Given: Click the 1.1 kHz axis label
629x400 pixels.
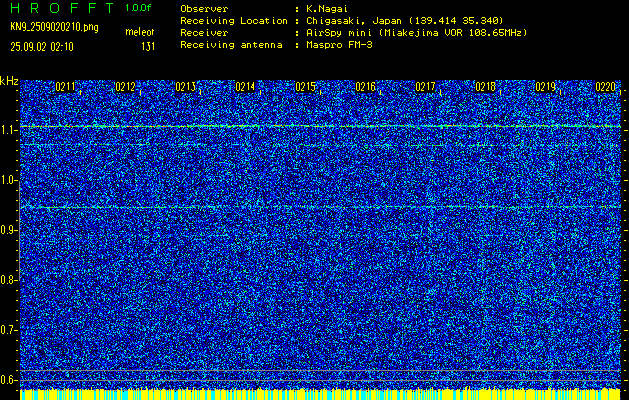Looking at the screenshot, I should pyautogui.click(x=8, y=130).
